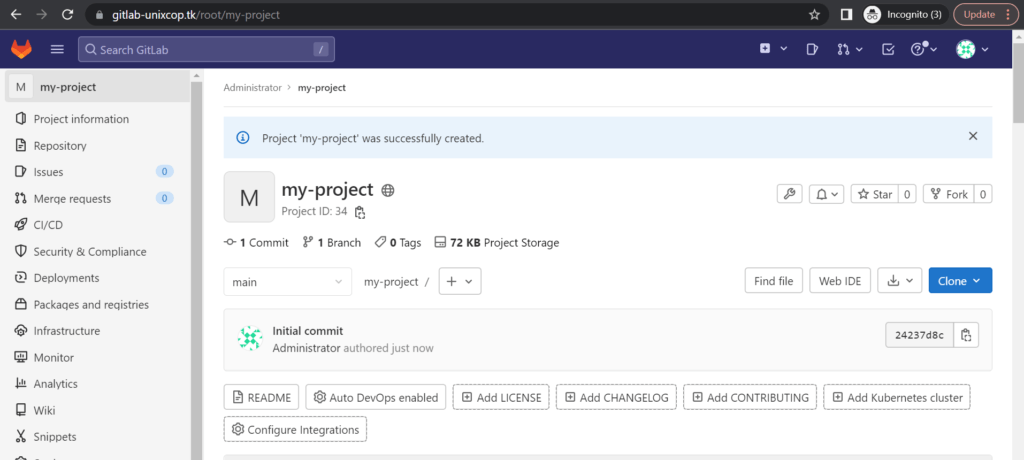Viewport: 1024px width, 460px height.
Task: Click the Add LICENSE button
Action: click(x=502, y=397)
